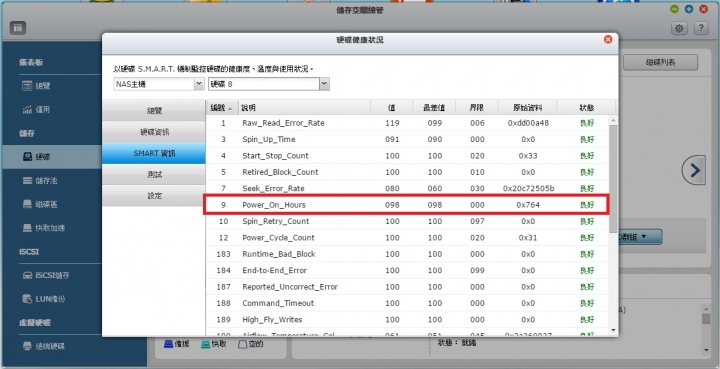Click the value column header
This screenshot has width=720, height=369.
coord(392,107)
